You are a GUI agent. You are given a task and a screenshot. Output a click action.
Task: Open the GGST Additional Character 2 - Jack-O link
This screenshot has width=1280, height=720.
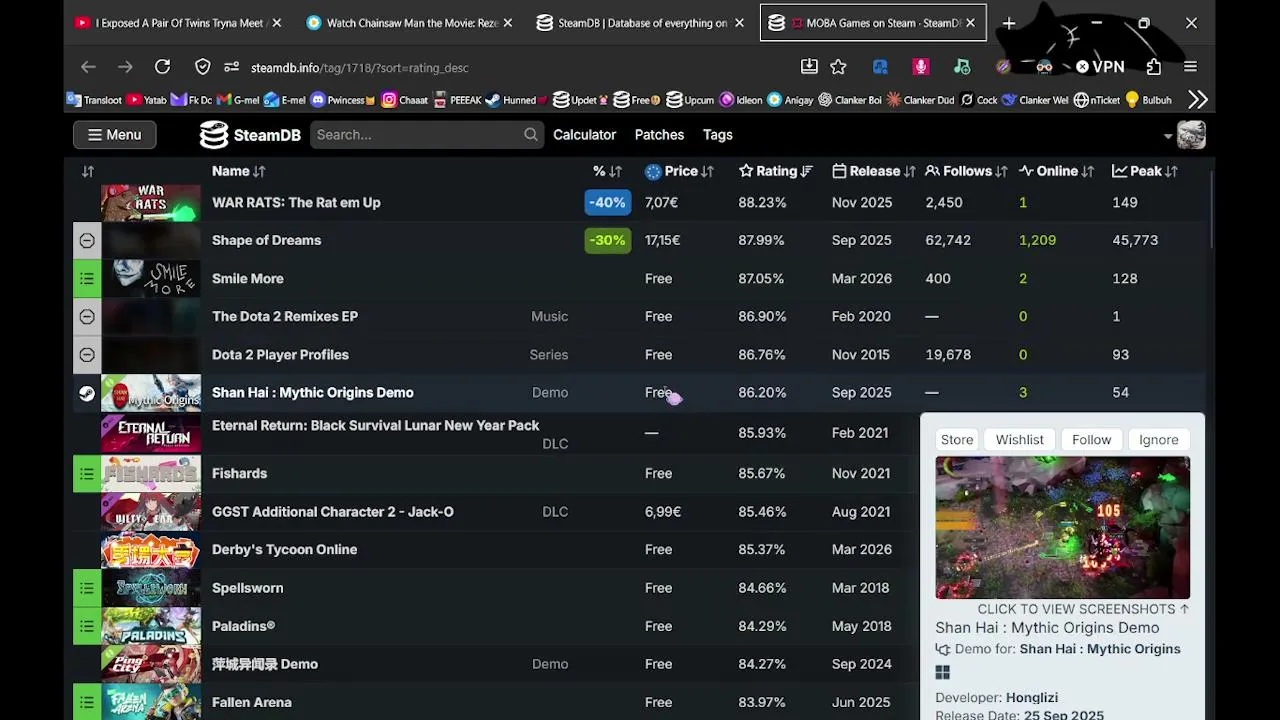pyautogui.click(x=333, y=512)
